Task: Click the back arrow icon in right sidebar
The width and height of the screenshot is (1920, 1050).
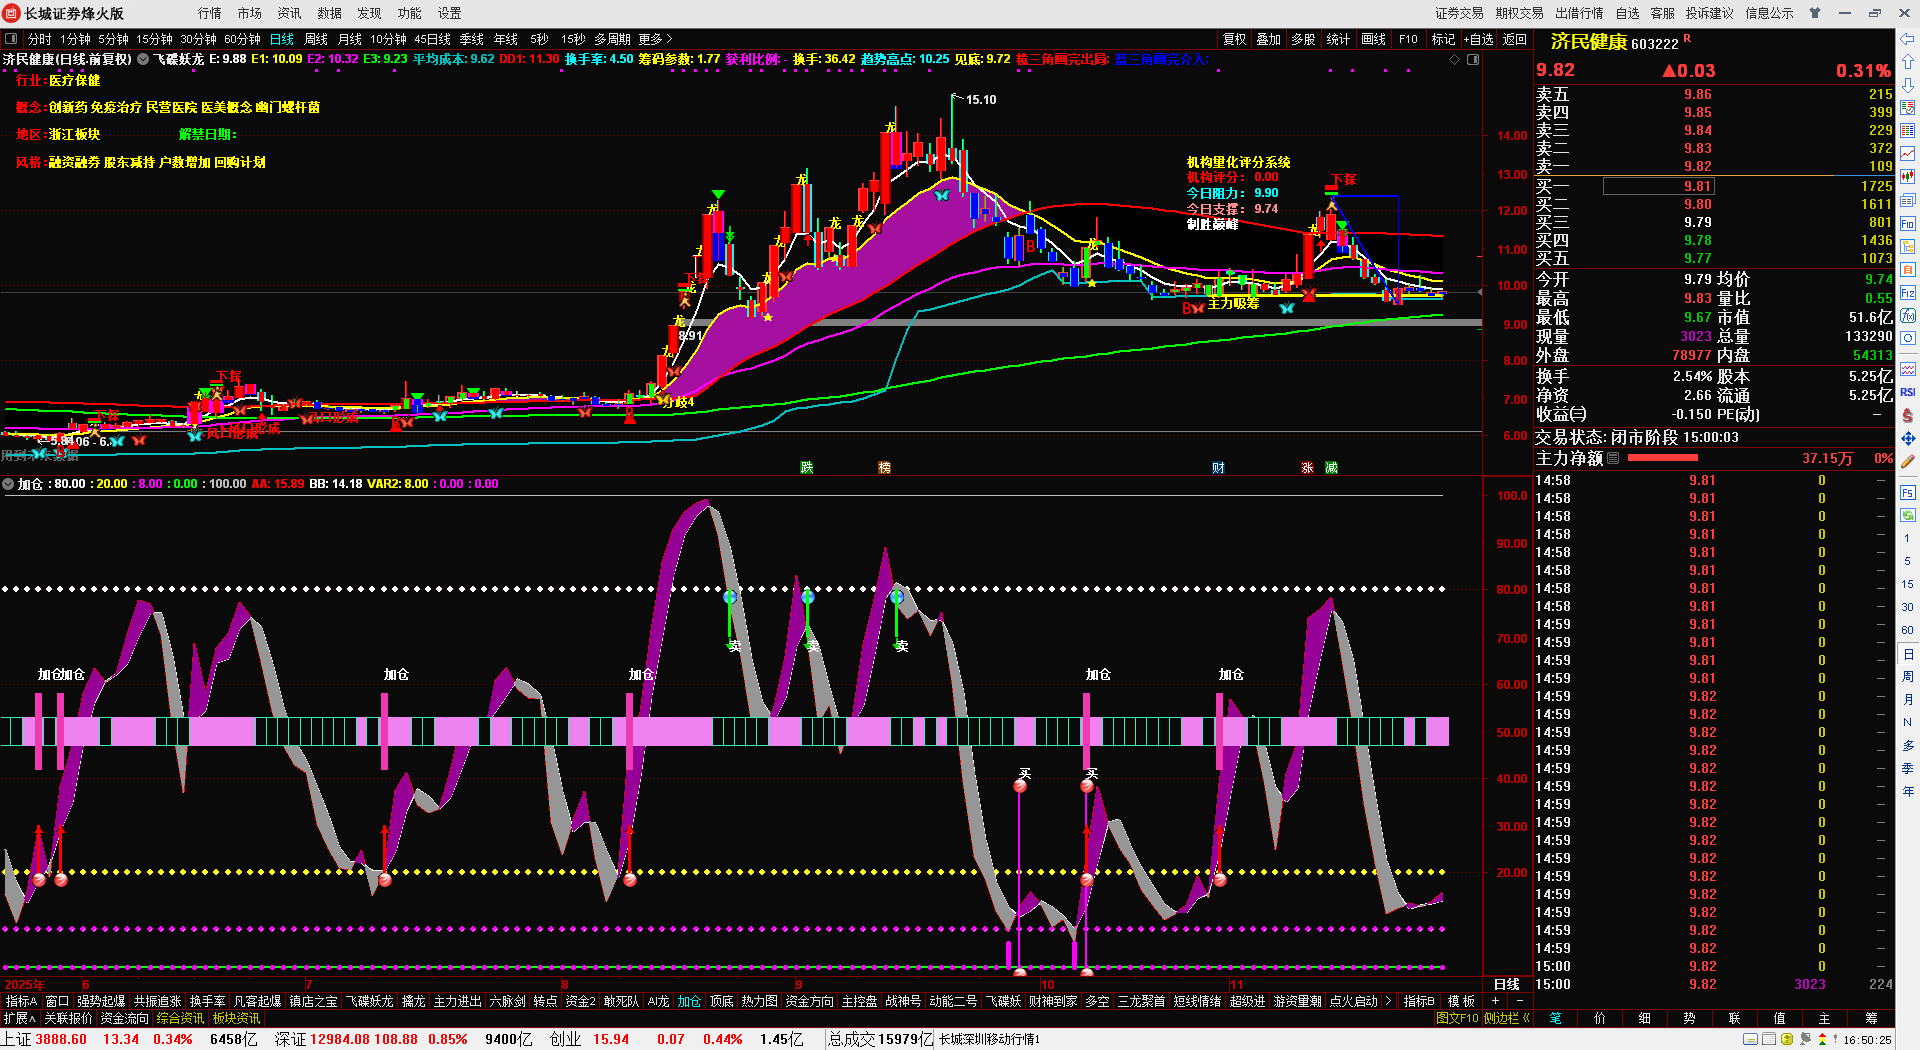Action: (x=1908, y=39)
